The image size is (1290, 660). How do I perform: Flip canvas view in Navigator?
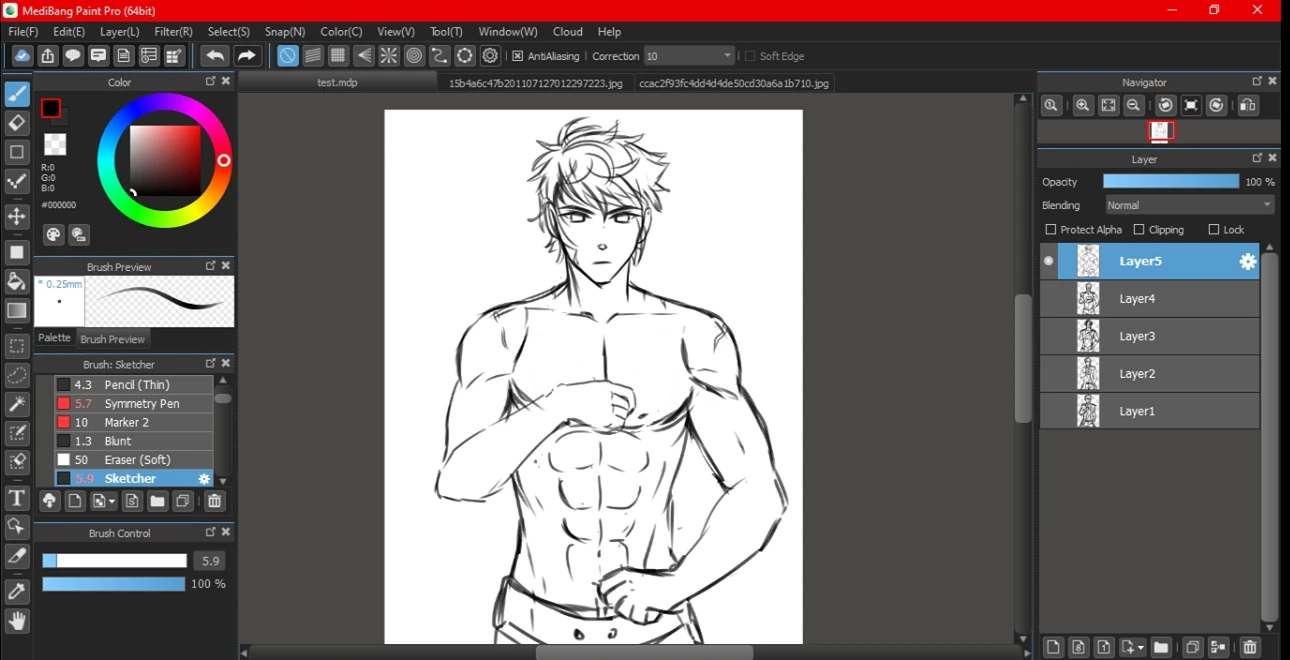click(1248, 105)
